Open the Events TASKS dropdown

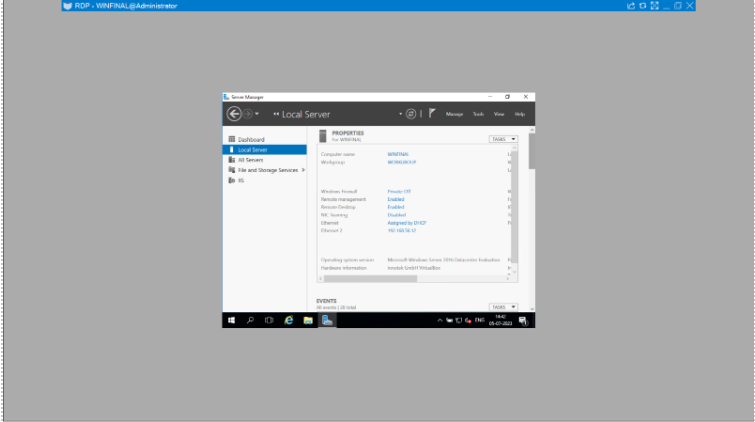503,307
